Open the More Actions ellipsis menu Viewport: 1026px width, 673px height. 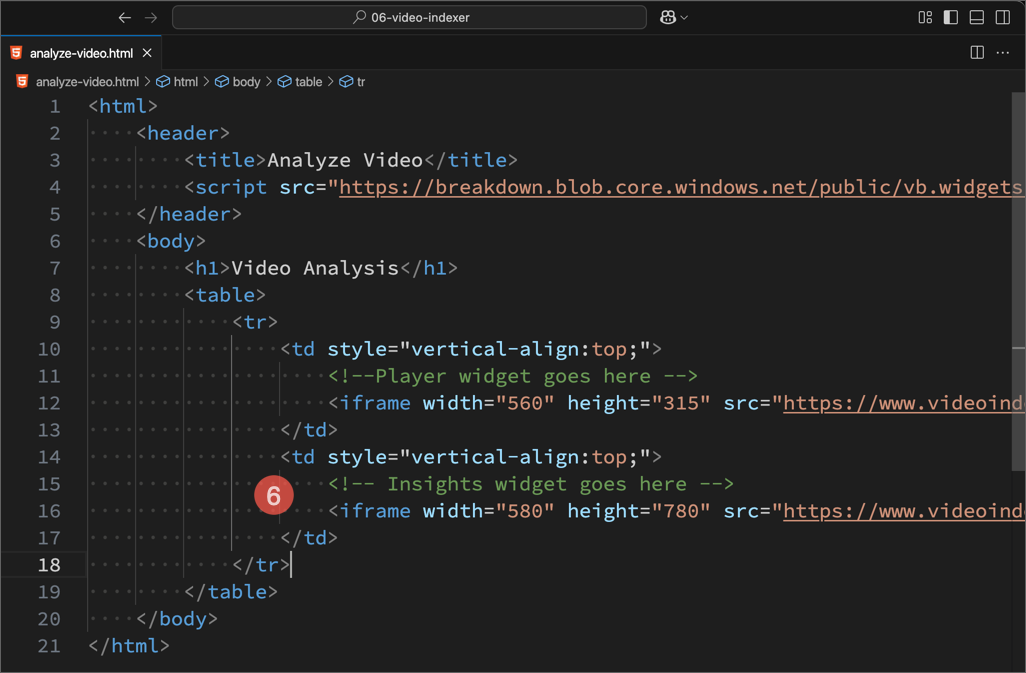click(1002, 52)
